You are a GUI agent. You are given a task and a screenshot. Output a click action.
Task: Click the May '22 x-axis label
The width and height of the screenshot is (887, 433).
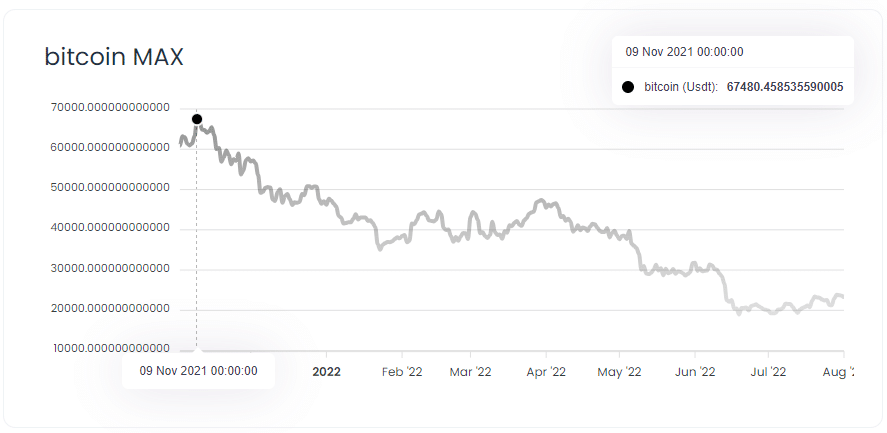click(619, 371)
